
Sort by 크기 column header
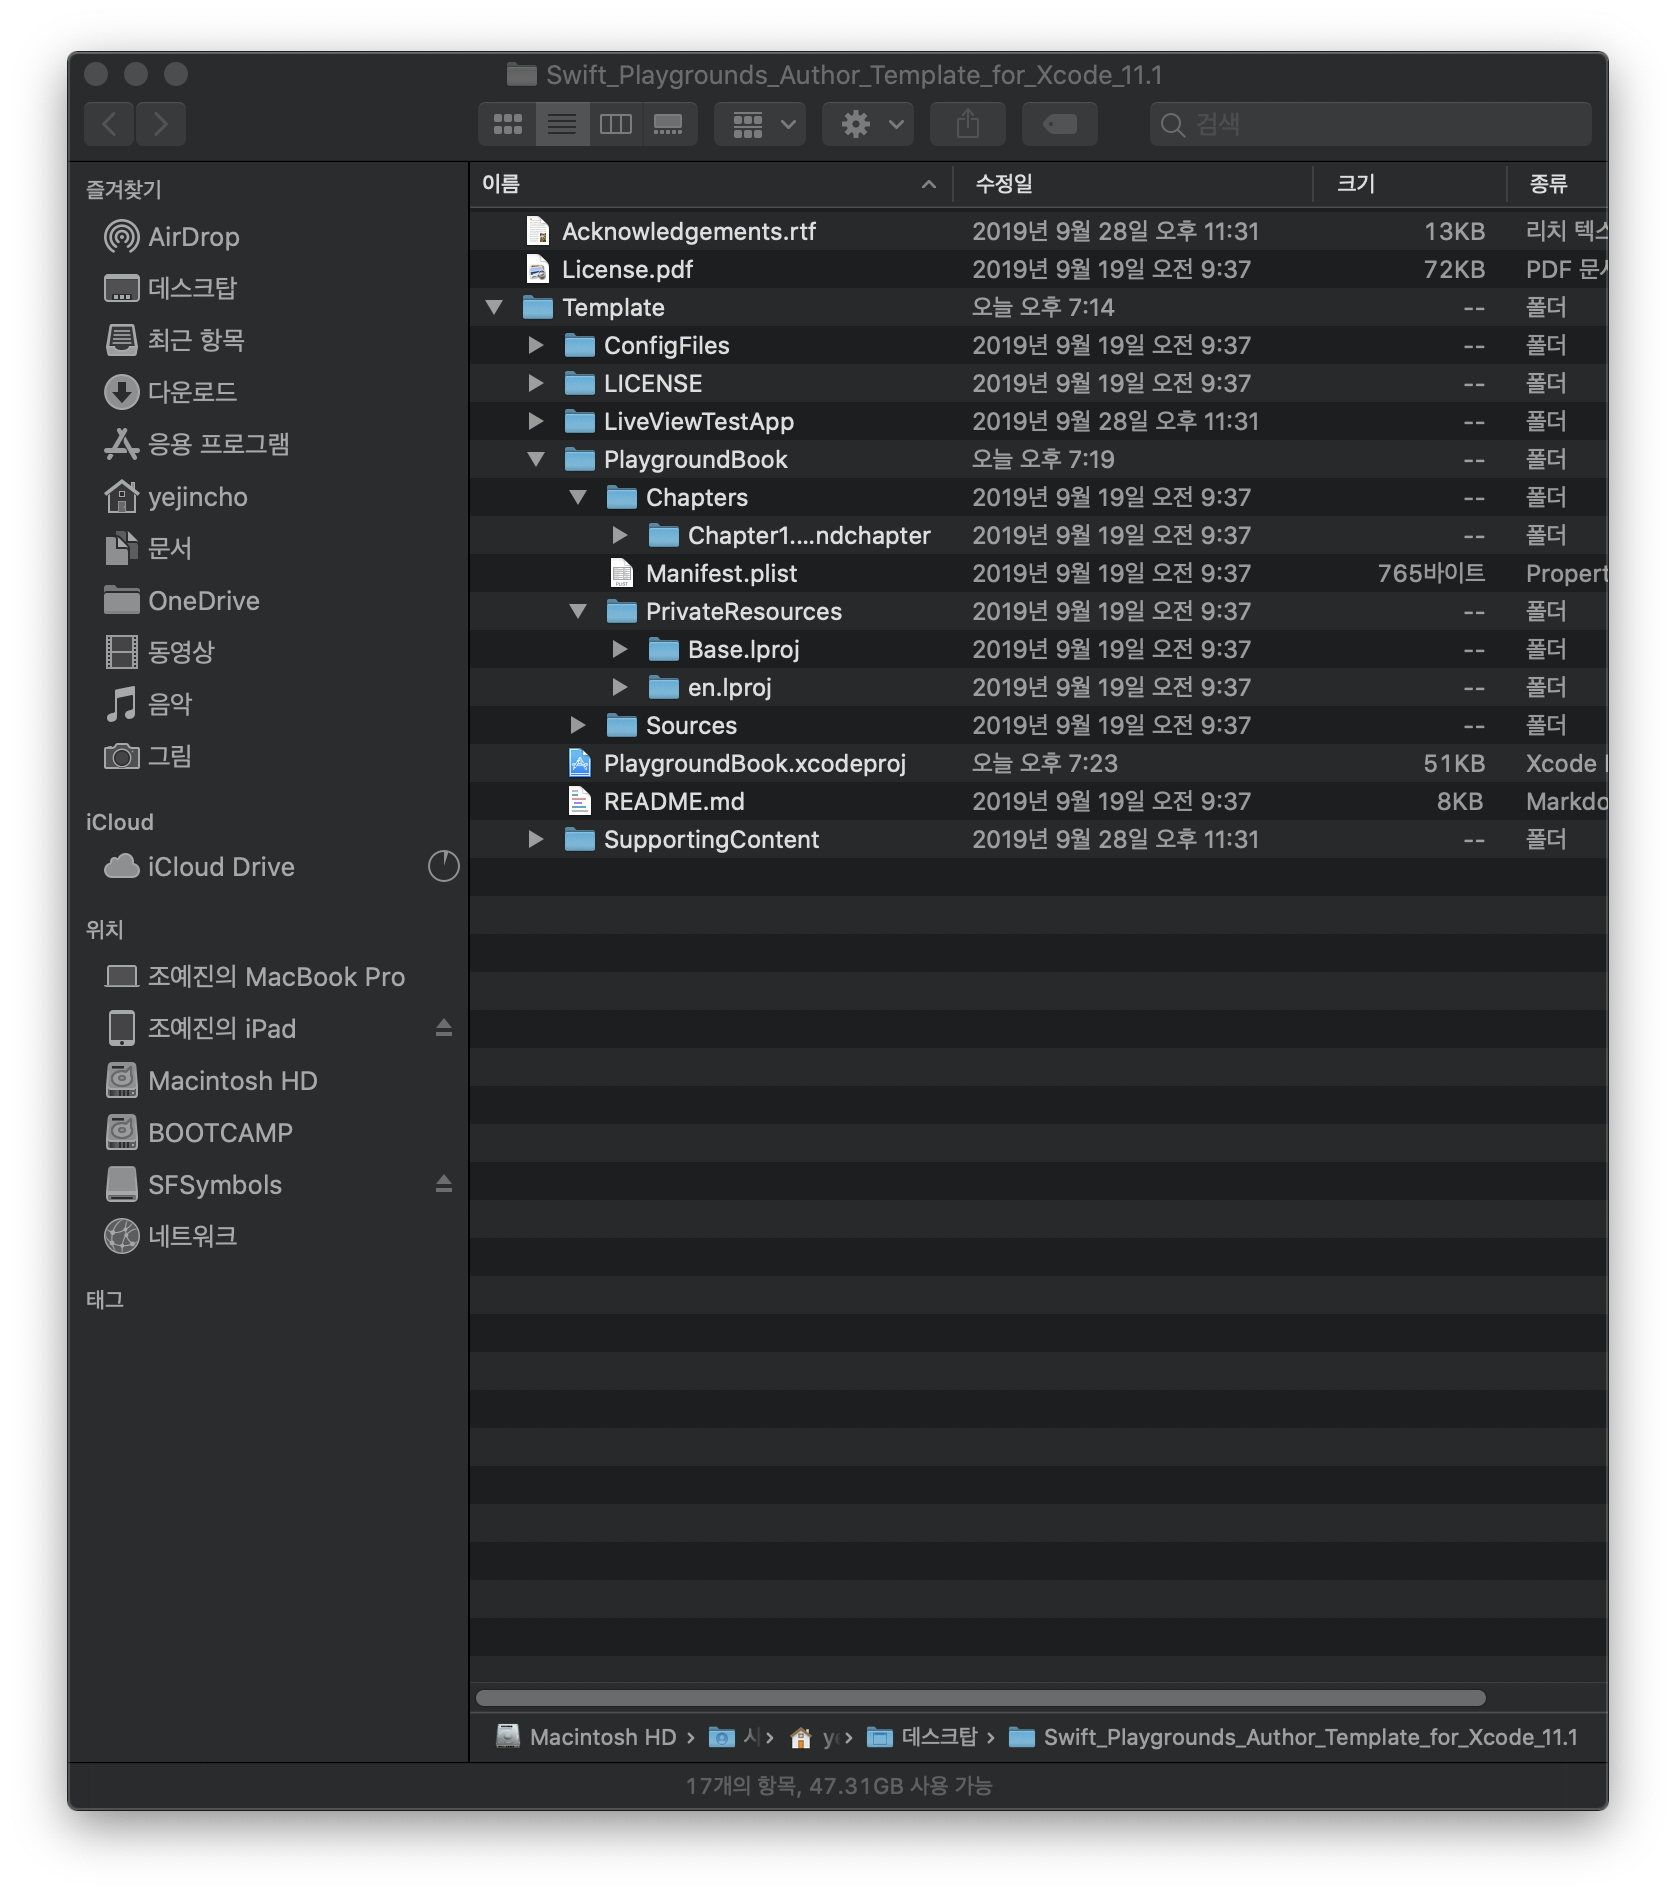tap(1410, 184)
